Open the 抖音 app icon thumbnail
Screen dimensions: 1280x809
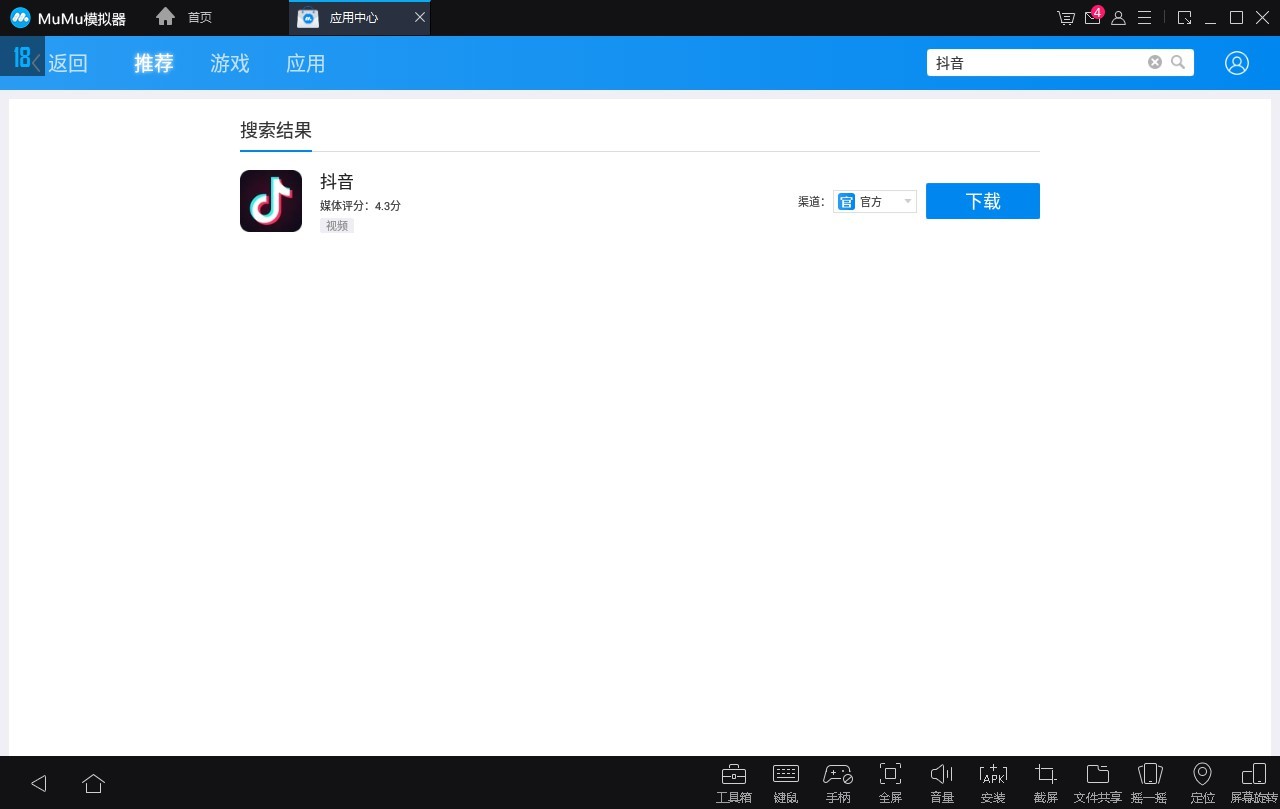[271, 201]
